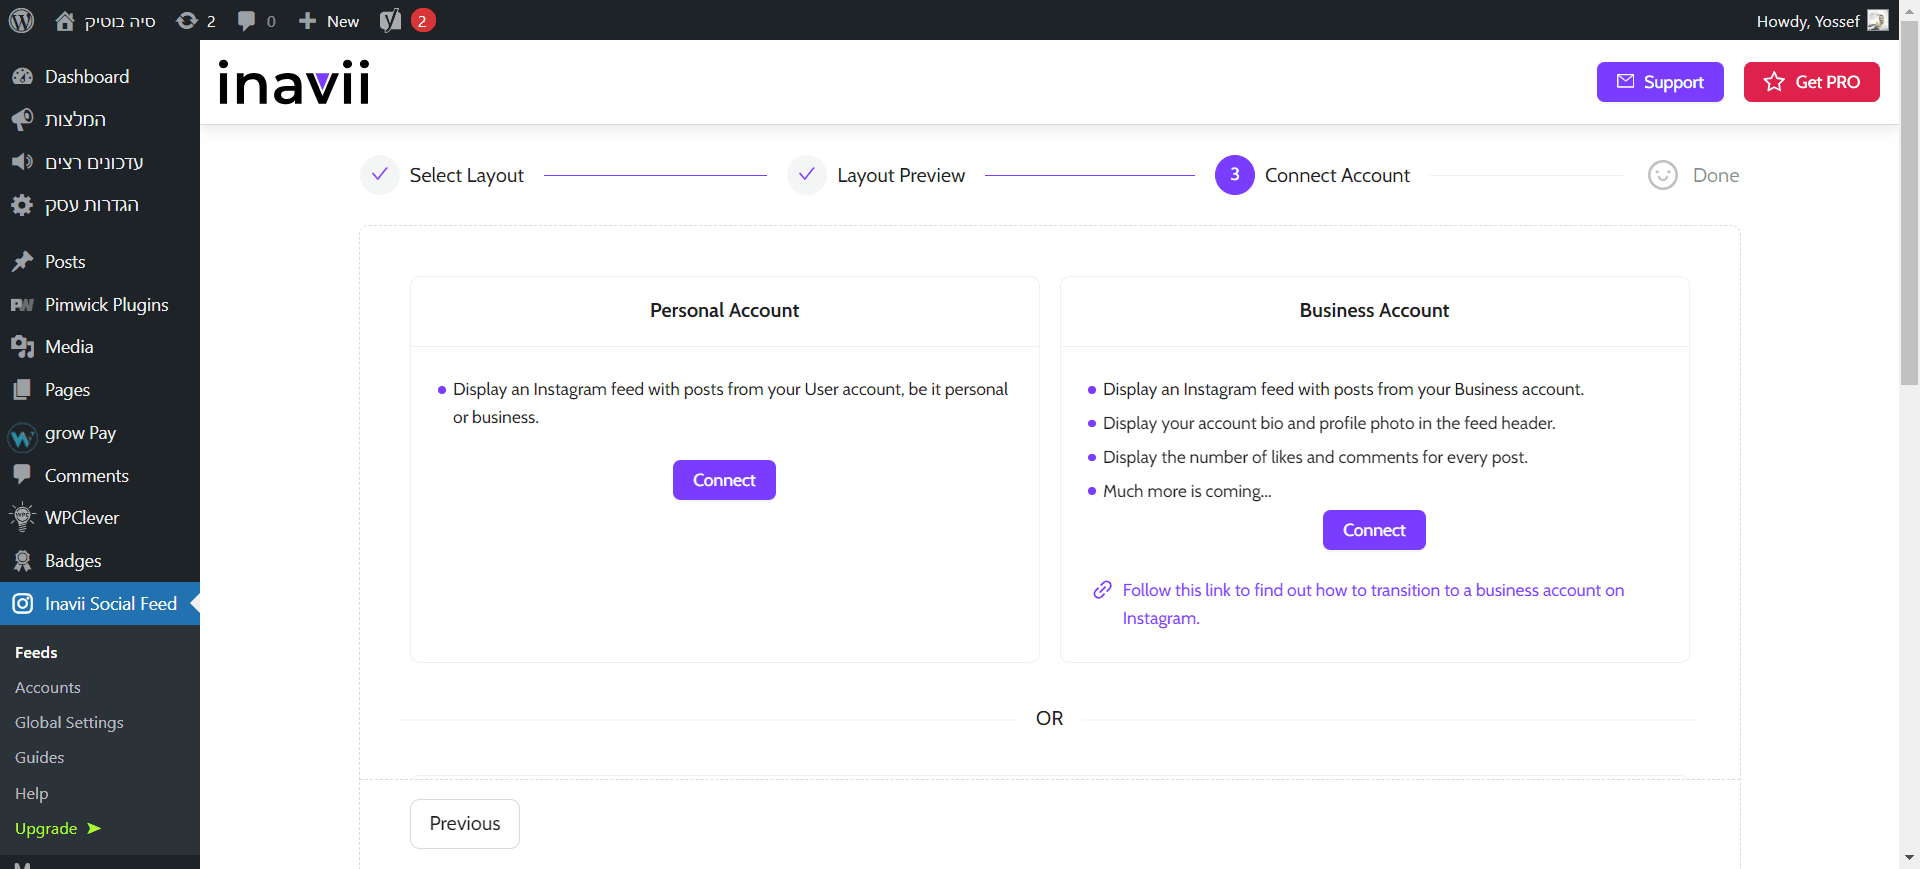The image size is (1920, 869).
Task: Open the updates refresh icon
Action: 187,20
